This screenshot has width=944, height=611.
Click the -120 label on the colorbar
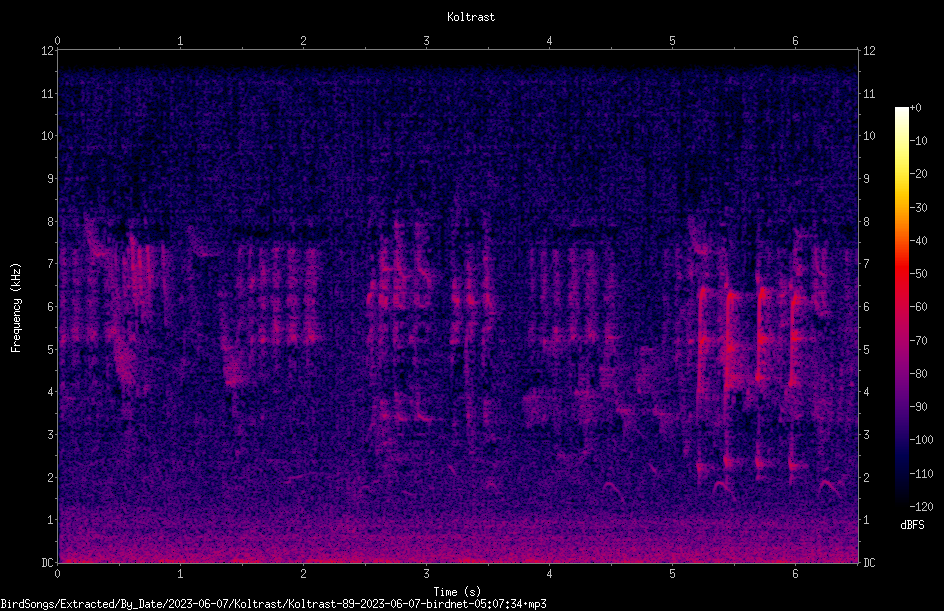coord(921,506)
